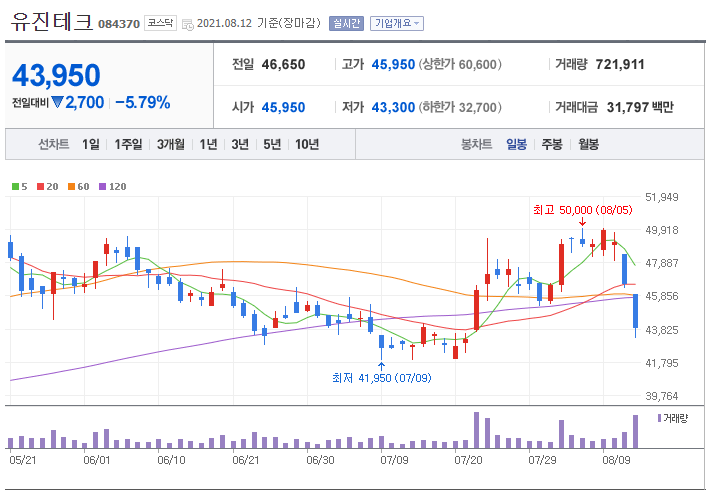
Task: Click the tallest volume bar near 07/20
Action: point(476,430)
